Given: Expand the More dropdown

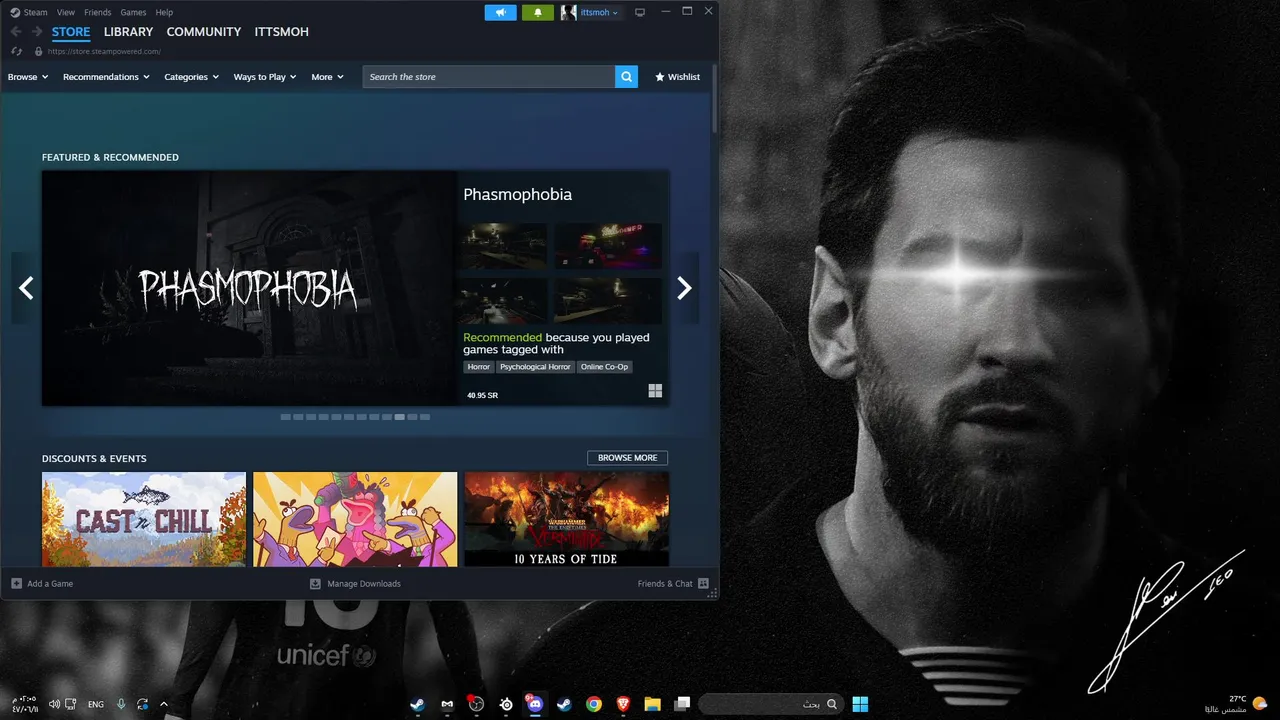Looking at the screenshot, I should point(327,77).
